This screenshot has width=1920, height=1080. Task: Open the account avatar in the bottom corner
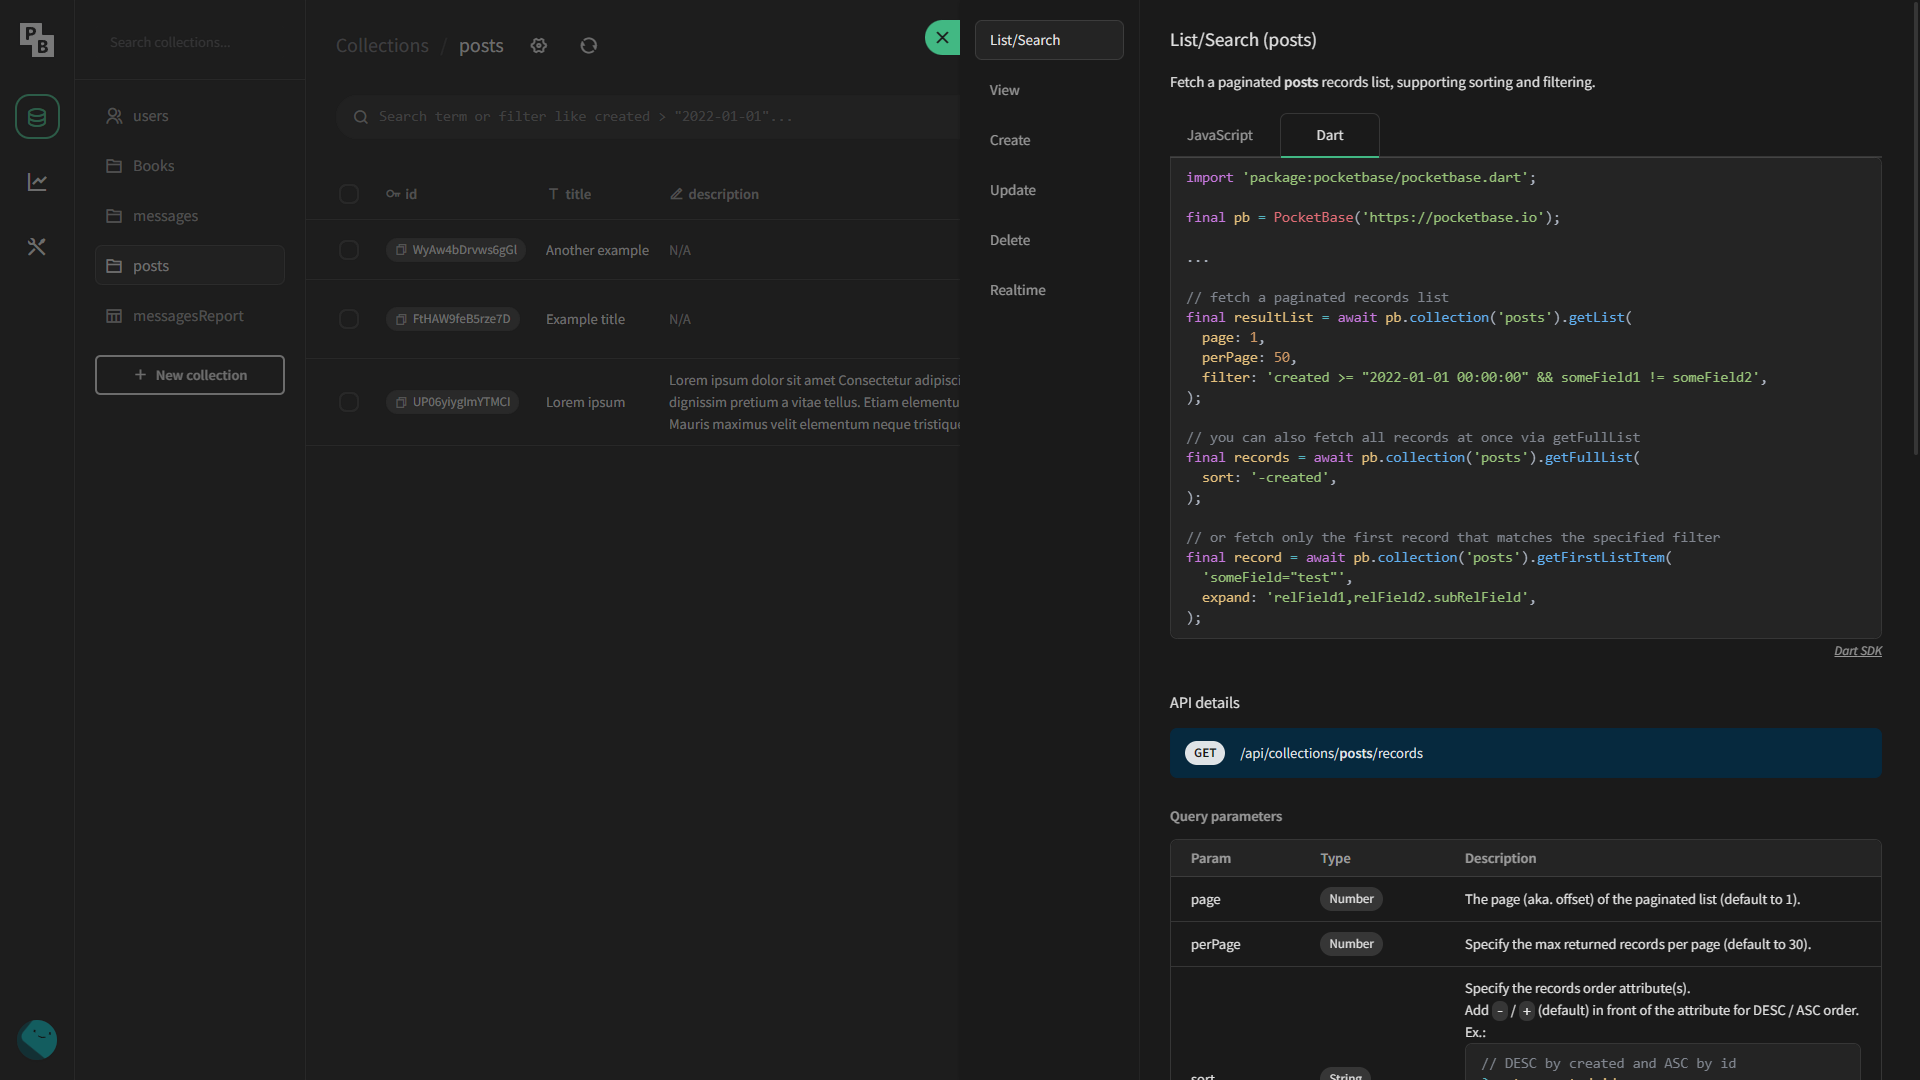click(37, 1039)
